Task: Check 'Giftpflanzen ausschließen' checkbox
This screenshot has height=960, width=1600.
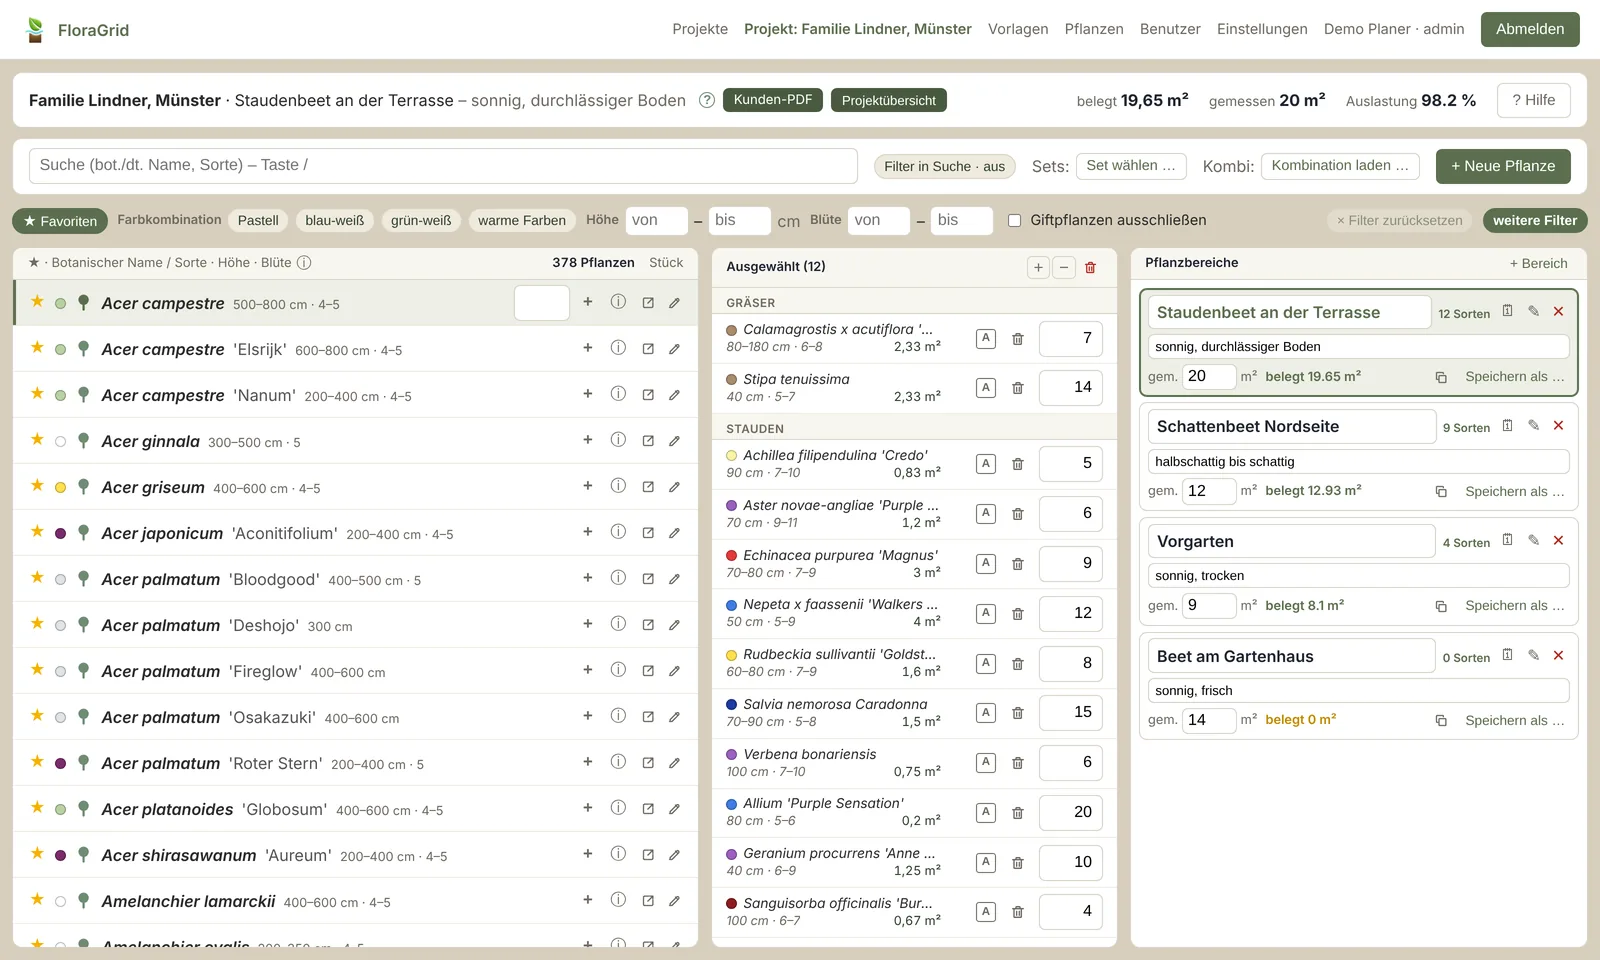Action: click(1014, 221)
